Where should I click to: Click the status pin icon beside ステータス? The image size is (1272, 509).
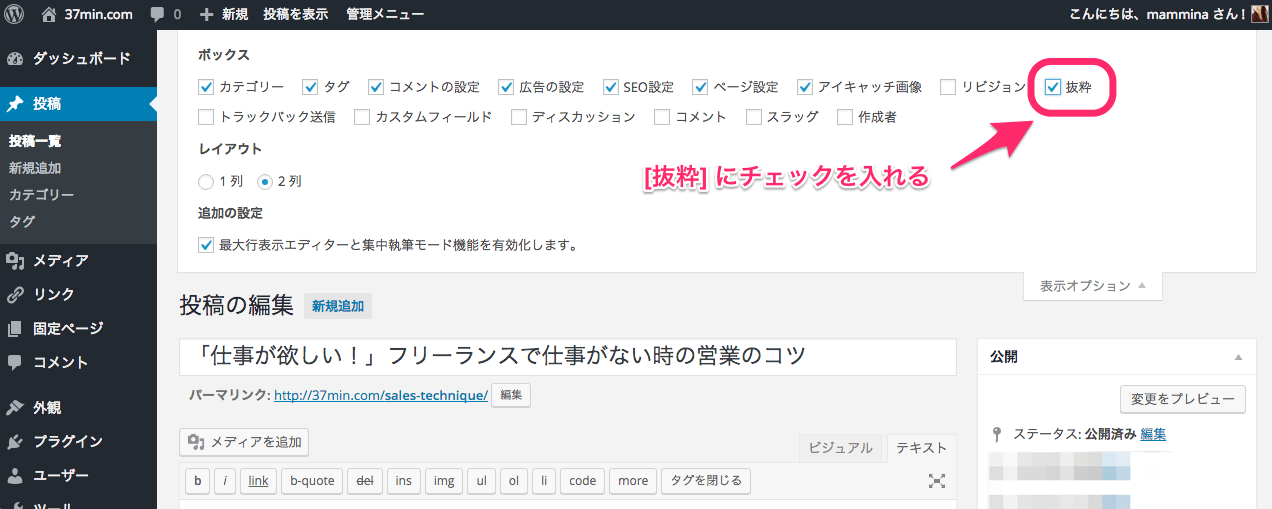click(x=996, y=434)
